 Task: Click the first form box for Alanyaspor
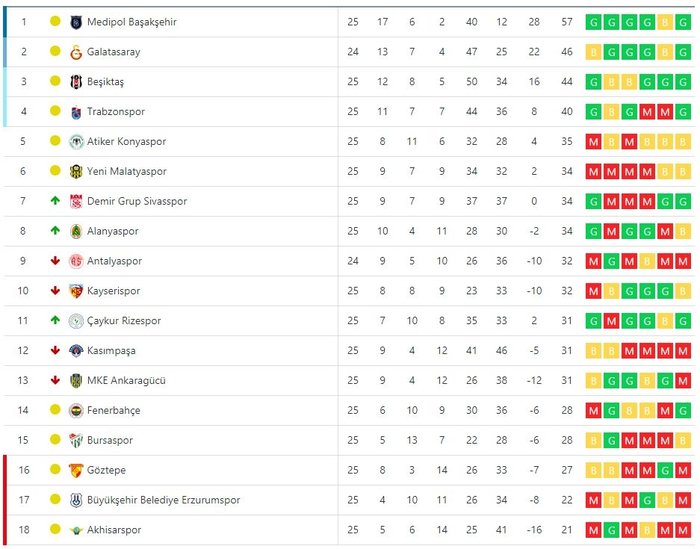click(594, 231)
